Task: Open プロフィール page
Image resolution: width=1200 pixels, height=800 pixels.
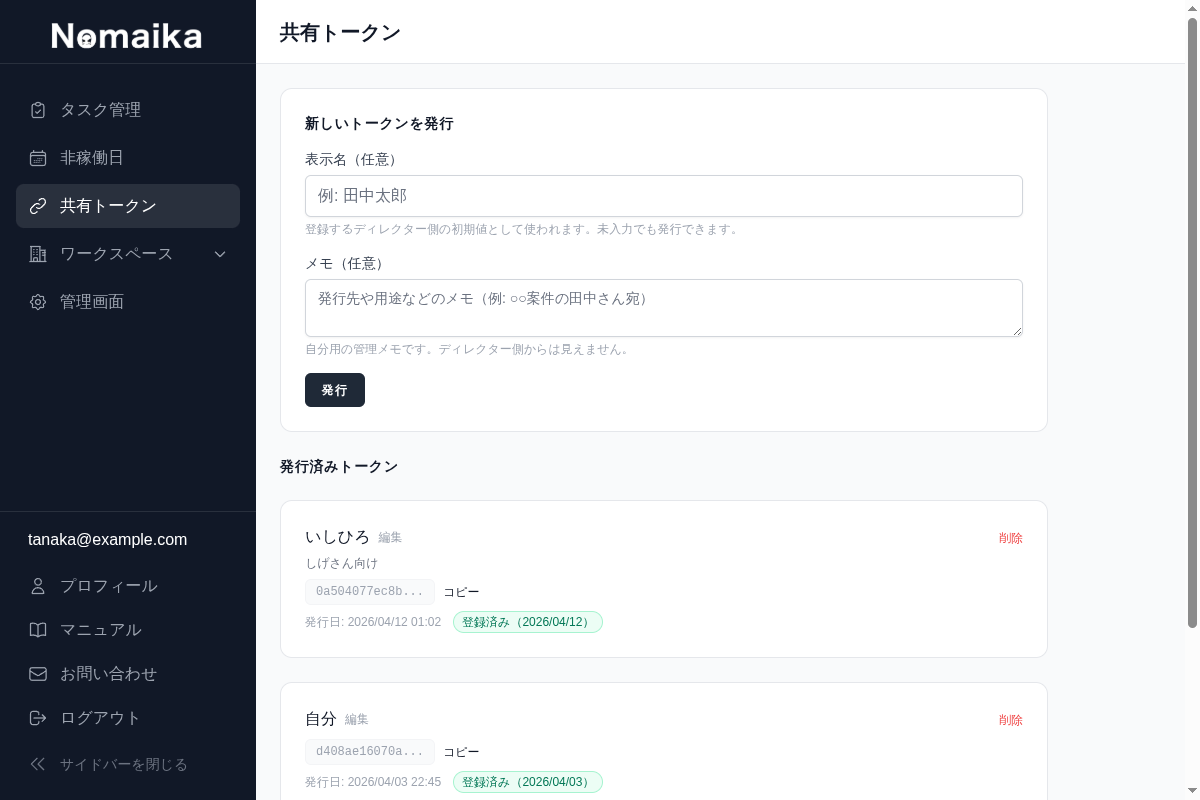Action: [x=128, y=586]
